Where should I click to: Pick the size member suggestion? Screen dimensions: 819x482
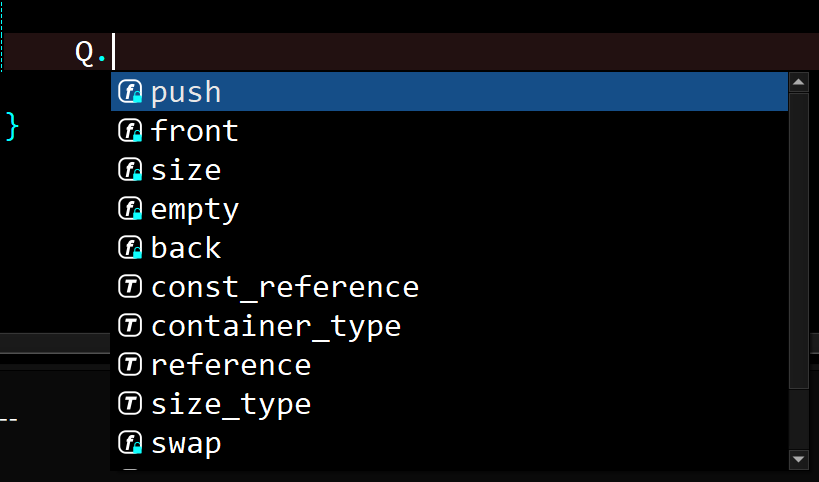pos(449,170)
